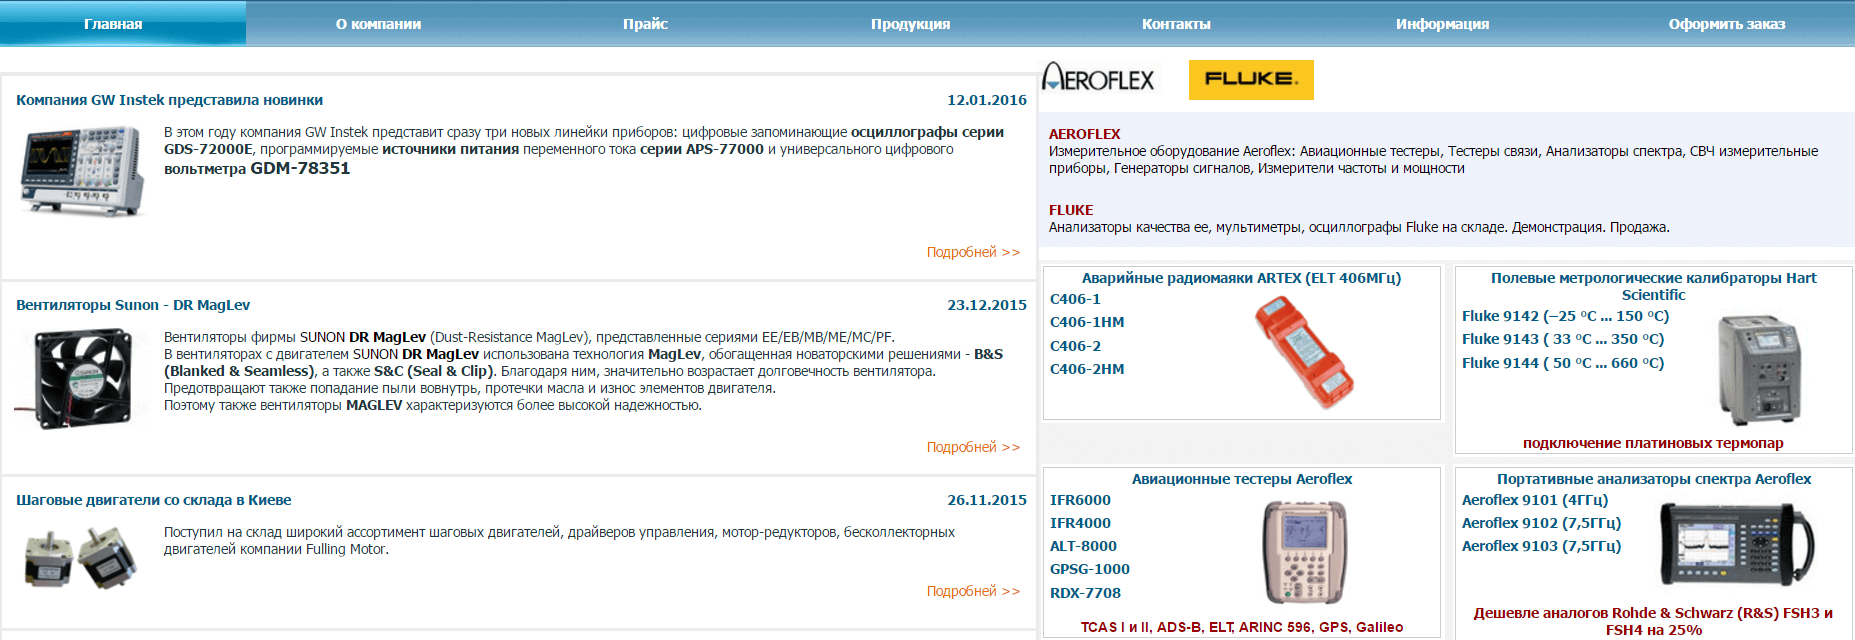
Task: Click Подробней for the Sunon fans article
Action: coord(973,447)
